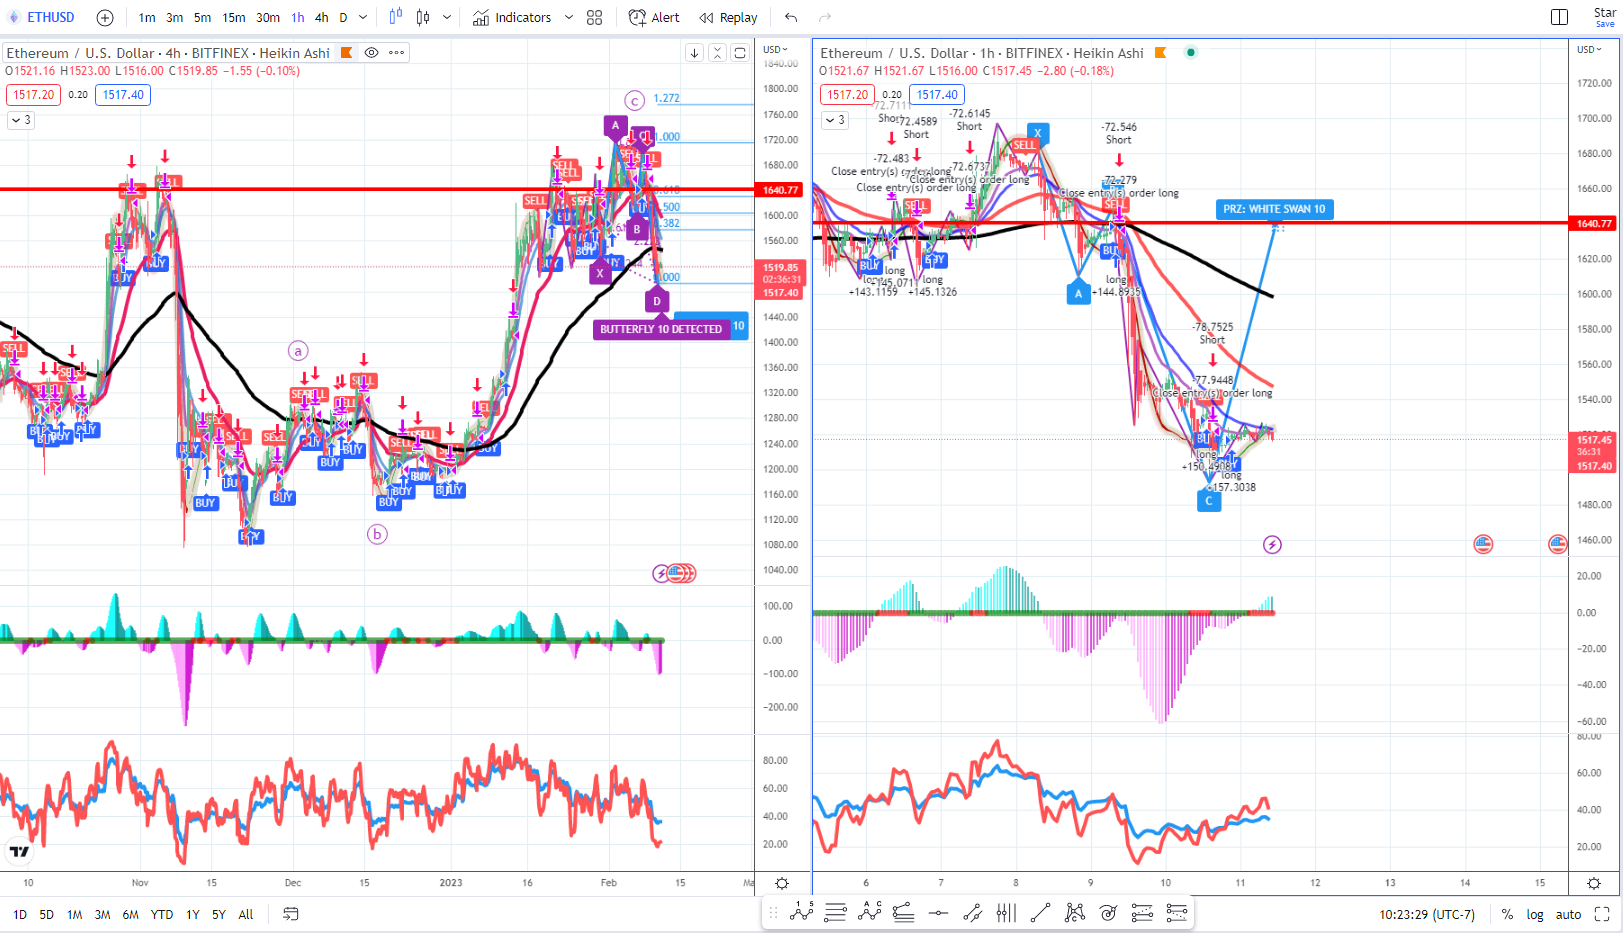Set the date range to 5Y
The width and height of the screenshot is (1623, 933).
(x=219, y=914)
